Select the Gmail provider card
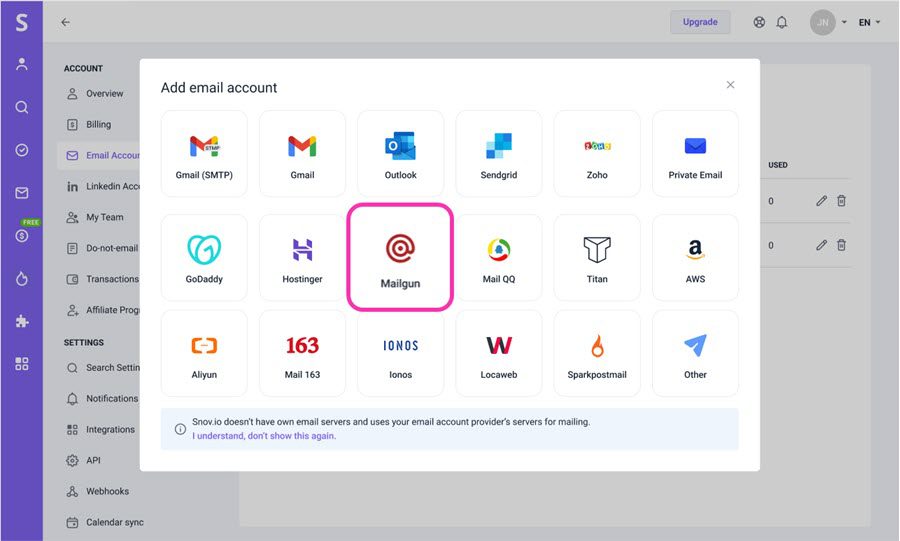This screenshot has height=541, width=900. pyautogui.click(x=302, y=154)
